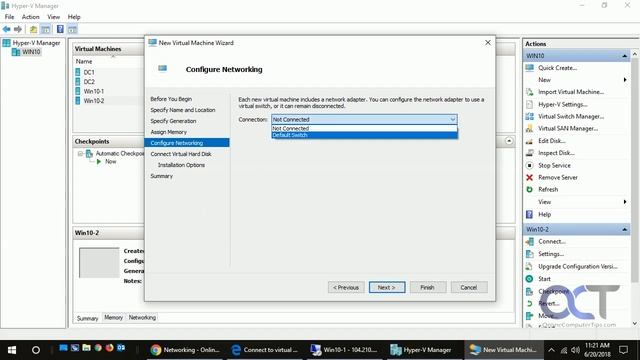Image resolution: width=640 pixels, height=360 pixels.
Task: Click the DC2 virtual machine icon
Action: [78, 82]
